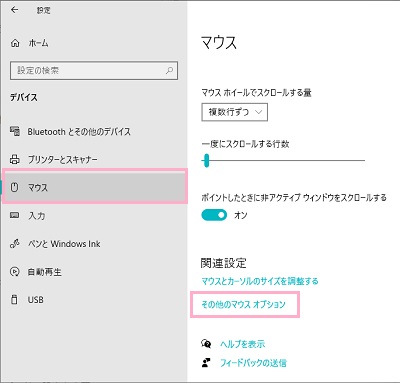Open the 自動再生 settings page
Screen dimensions: 400x383
pyautogui.click(x=45, y=272)
